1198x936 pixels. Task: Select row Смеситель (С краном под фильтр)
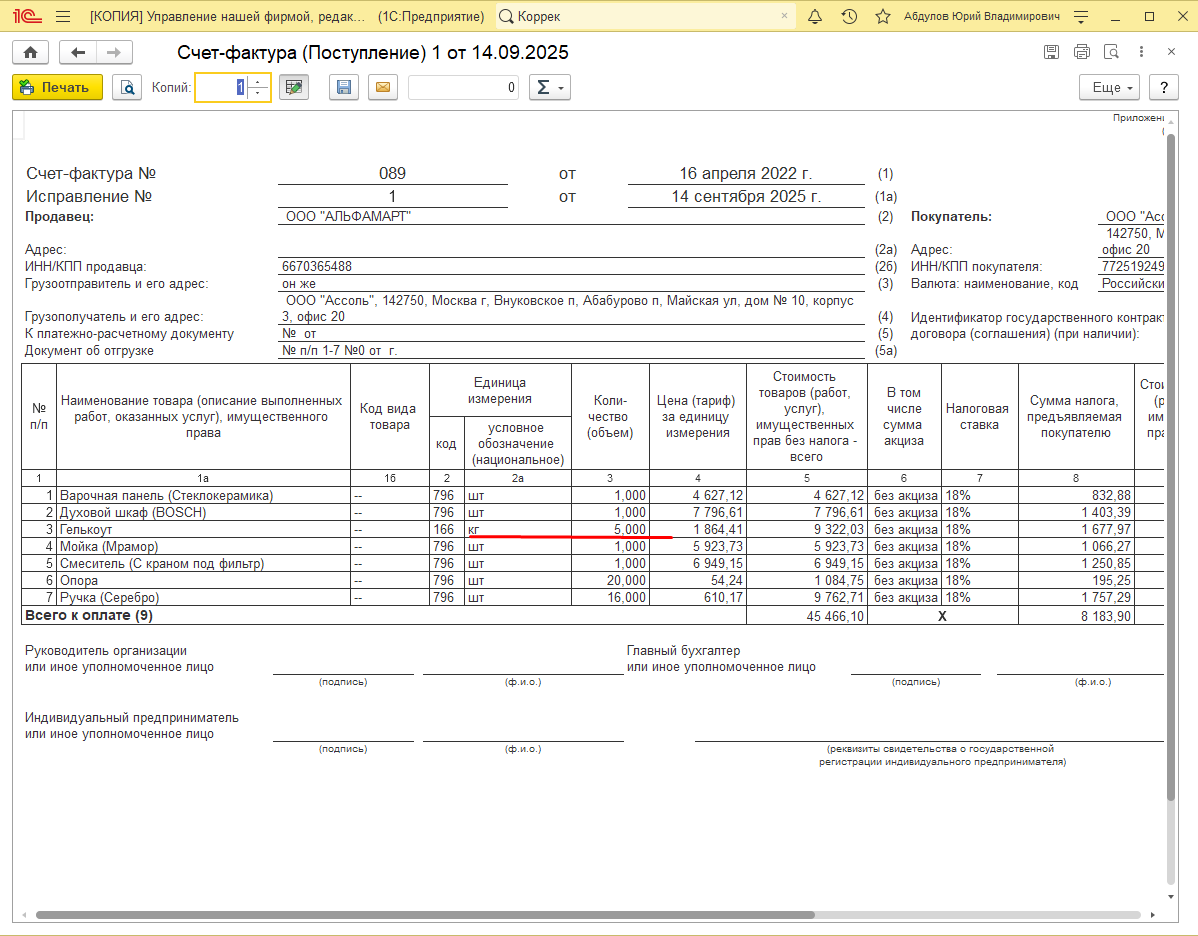[x=203, y=563]
